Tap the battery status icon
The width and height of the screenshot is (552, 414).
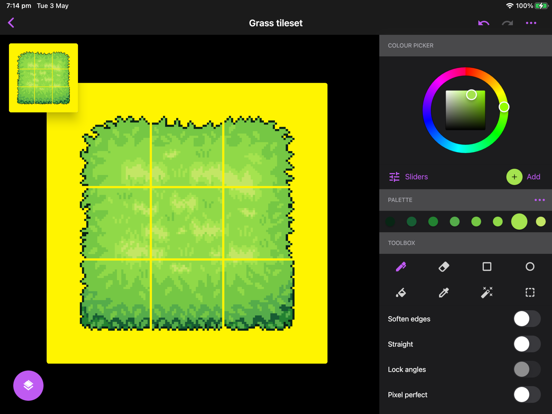coord(541,6)
